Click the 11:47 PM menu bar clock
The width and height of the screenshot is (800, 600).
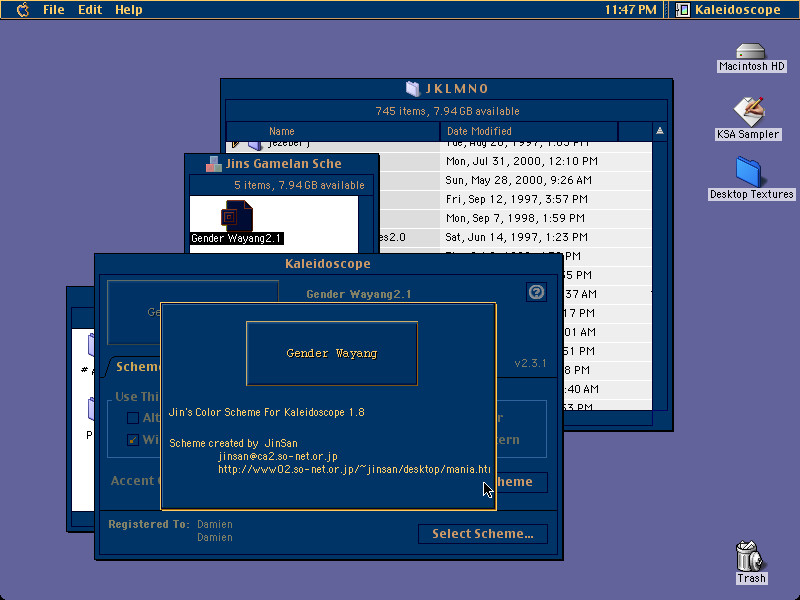pos(631,10)
